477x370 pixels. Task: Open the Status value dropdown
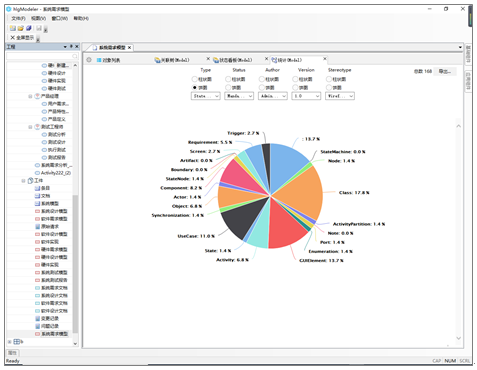tap(239, 96)
